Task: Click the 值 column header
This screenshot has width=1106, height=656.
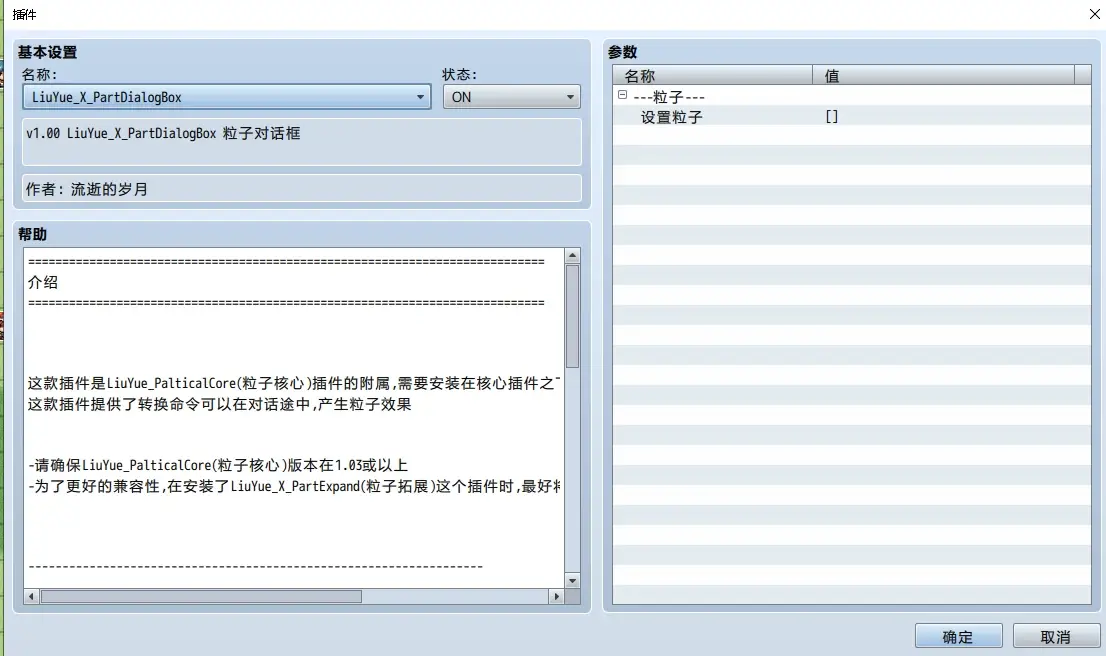Action: (943, 75)
